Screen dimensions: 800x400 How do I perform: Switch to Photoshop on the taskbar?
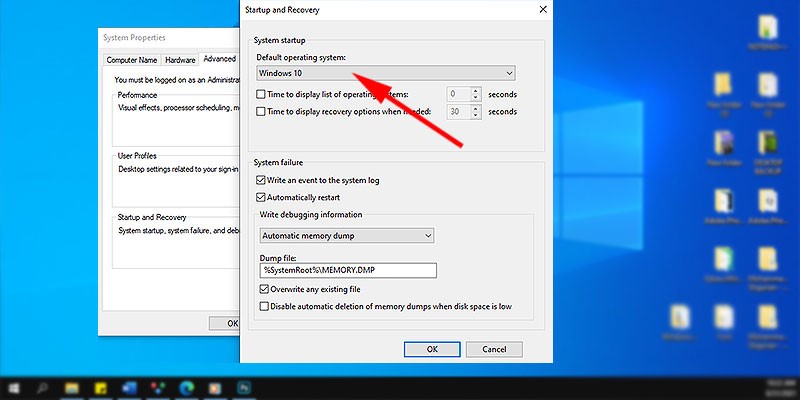[x=244, y=389]
